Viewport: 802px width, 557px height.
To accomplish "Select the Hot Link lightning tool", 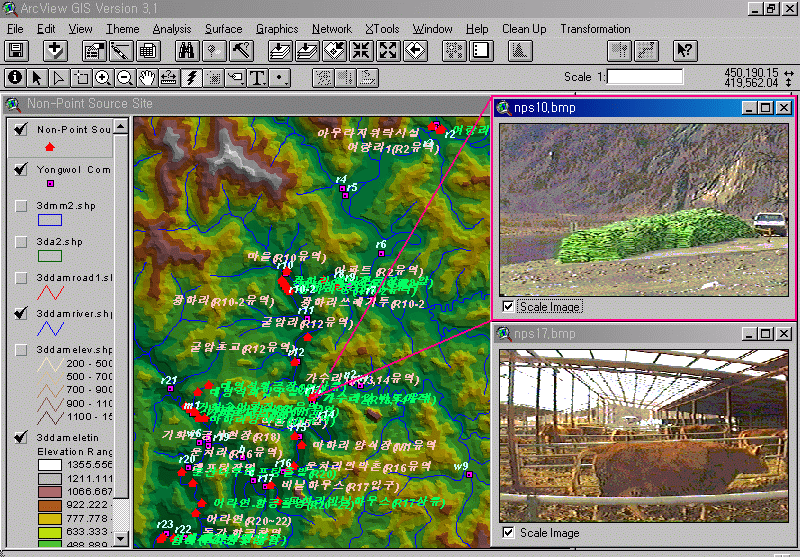I will point(191,78).
